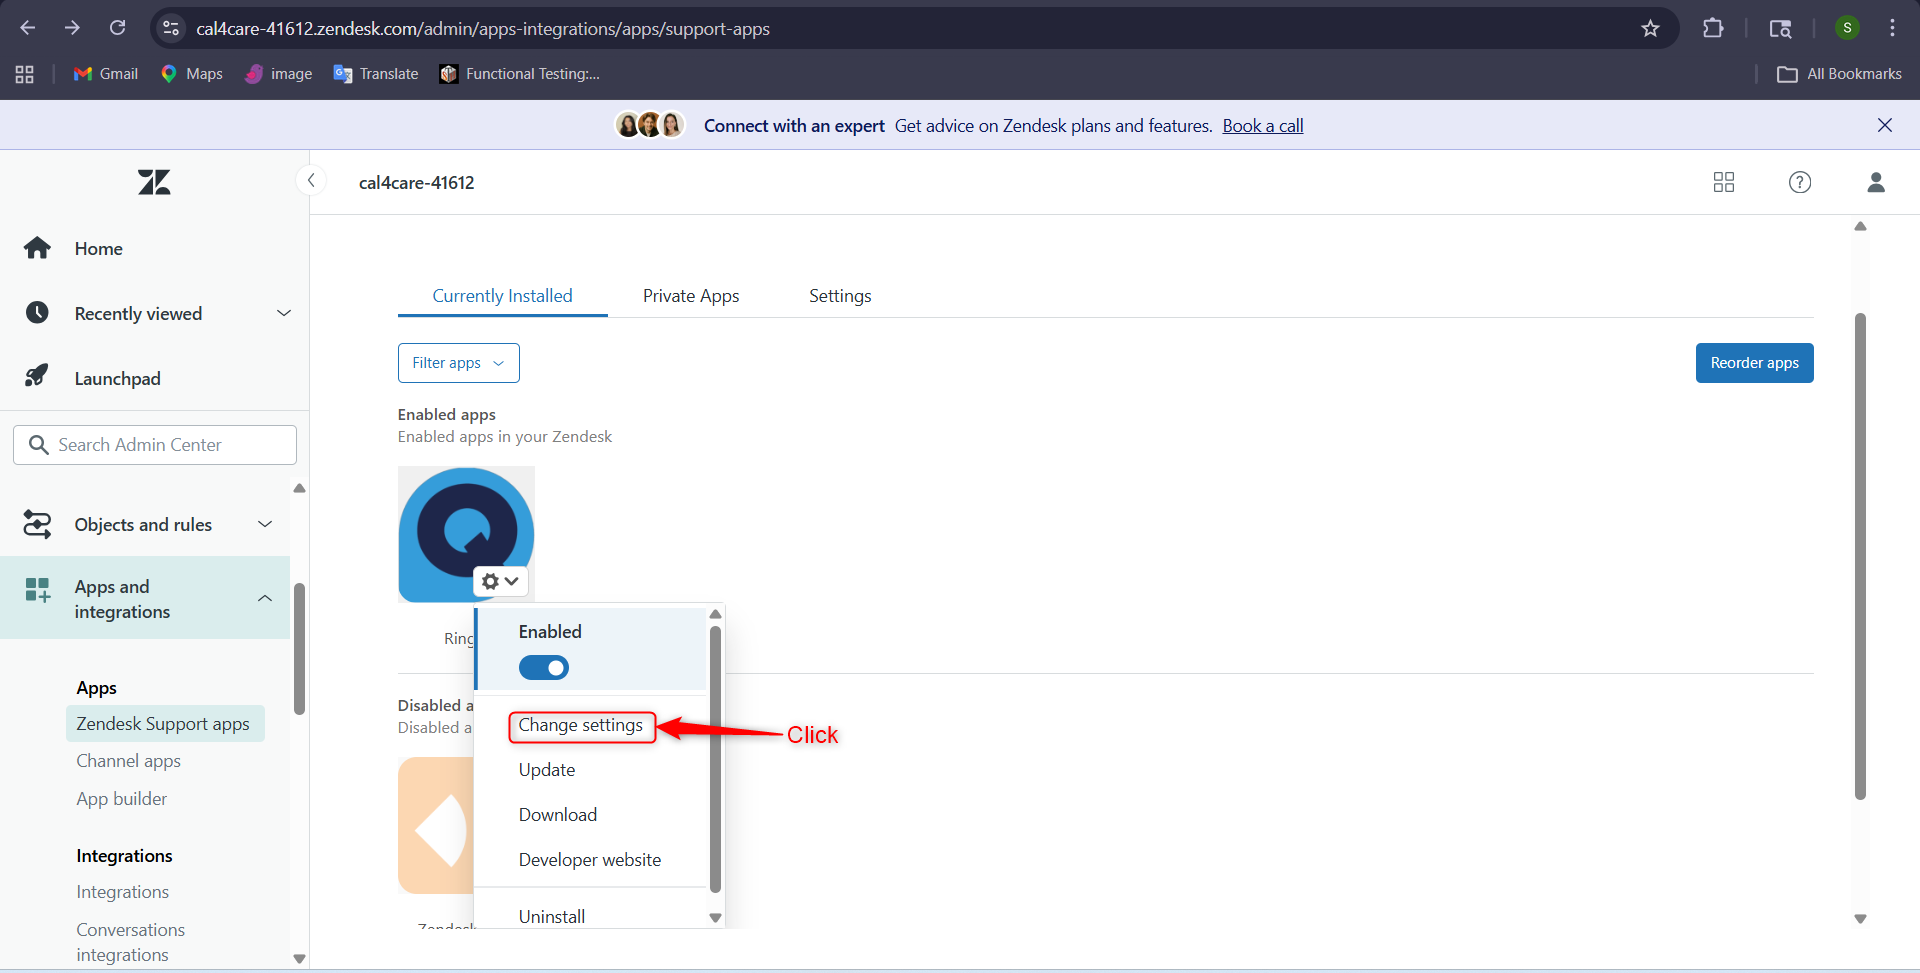Open the Translate bookmark
Viewport: 1920px width, 973px height.
tap(376, 74)
